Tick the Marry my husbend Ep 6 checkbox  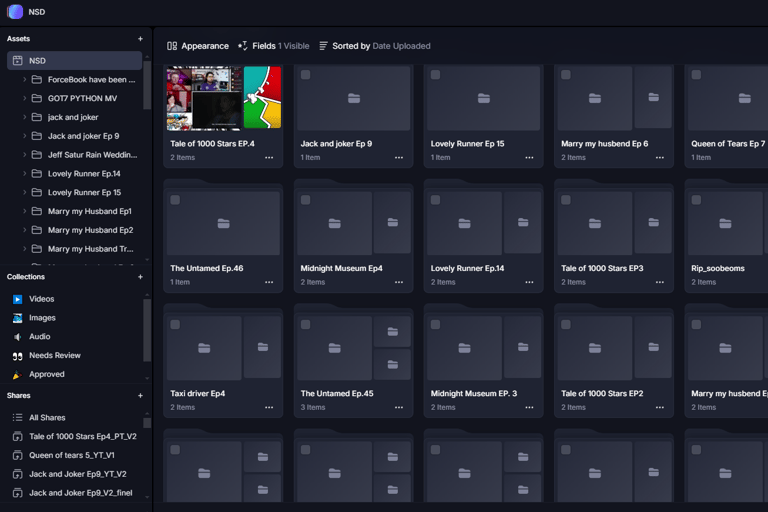point(566,75)
